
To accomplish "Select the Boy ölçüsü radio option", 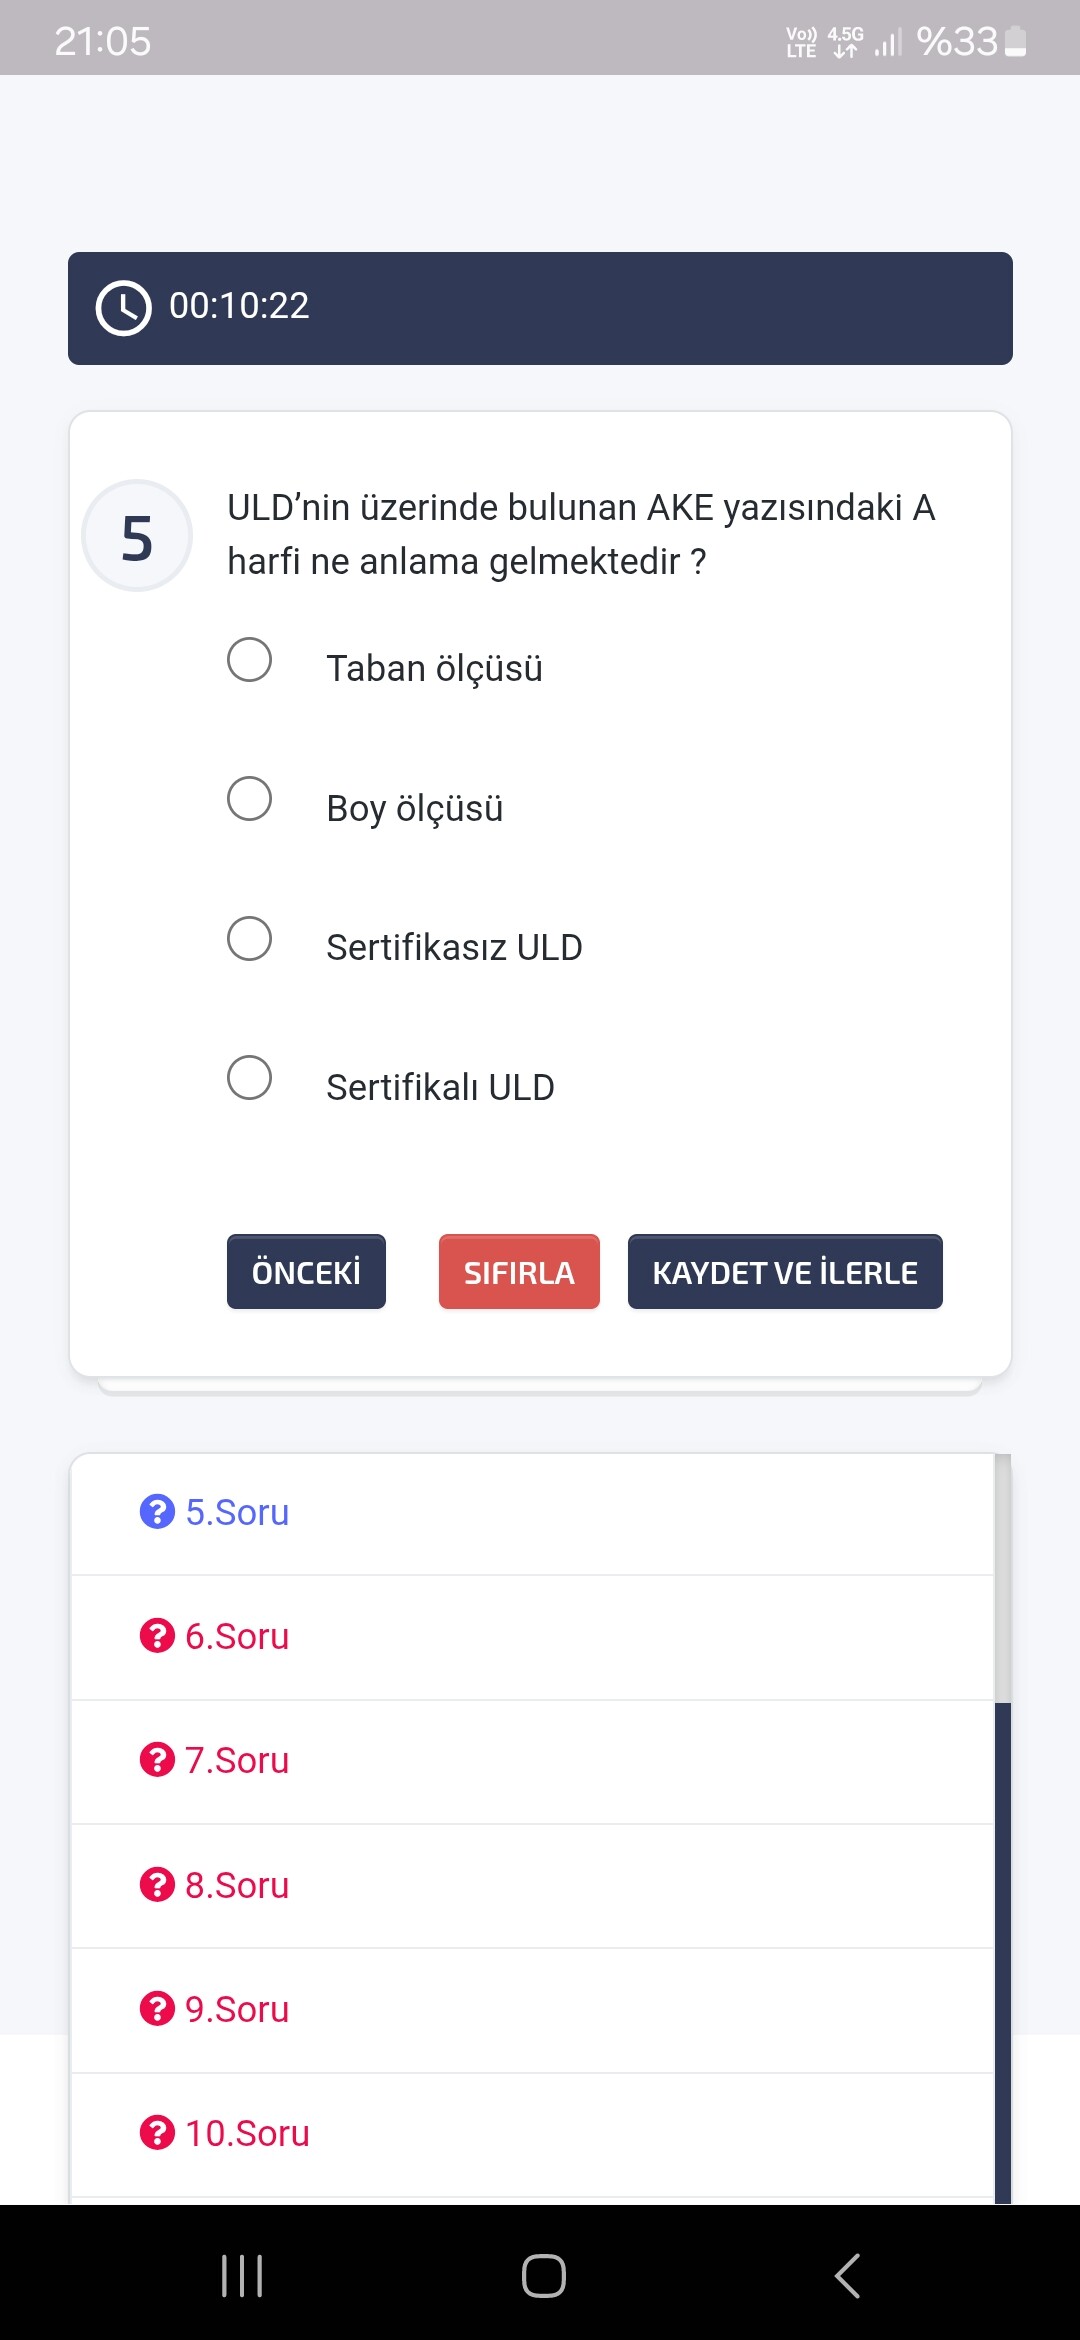I will tap(249, 799).
